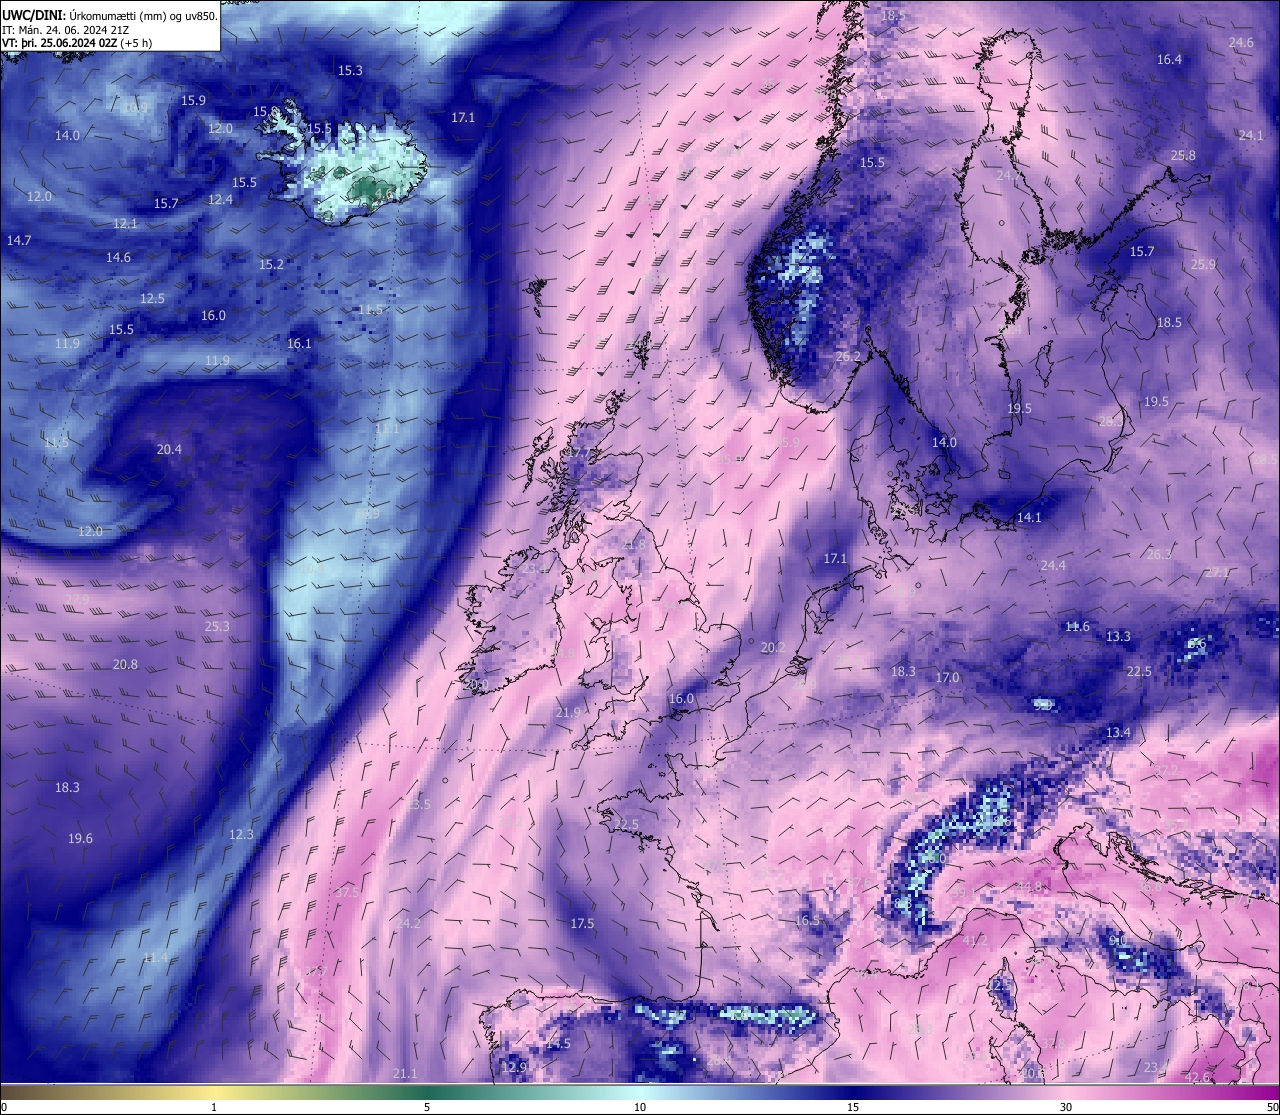Image resolution: width=1280 pixels, height=1115 pixels.
Task: Click the 25.9 value label
Action: coord(1203,265)
